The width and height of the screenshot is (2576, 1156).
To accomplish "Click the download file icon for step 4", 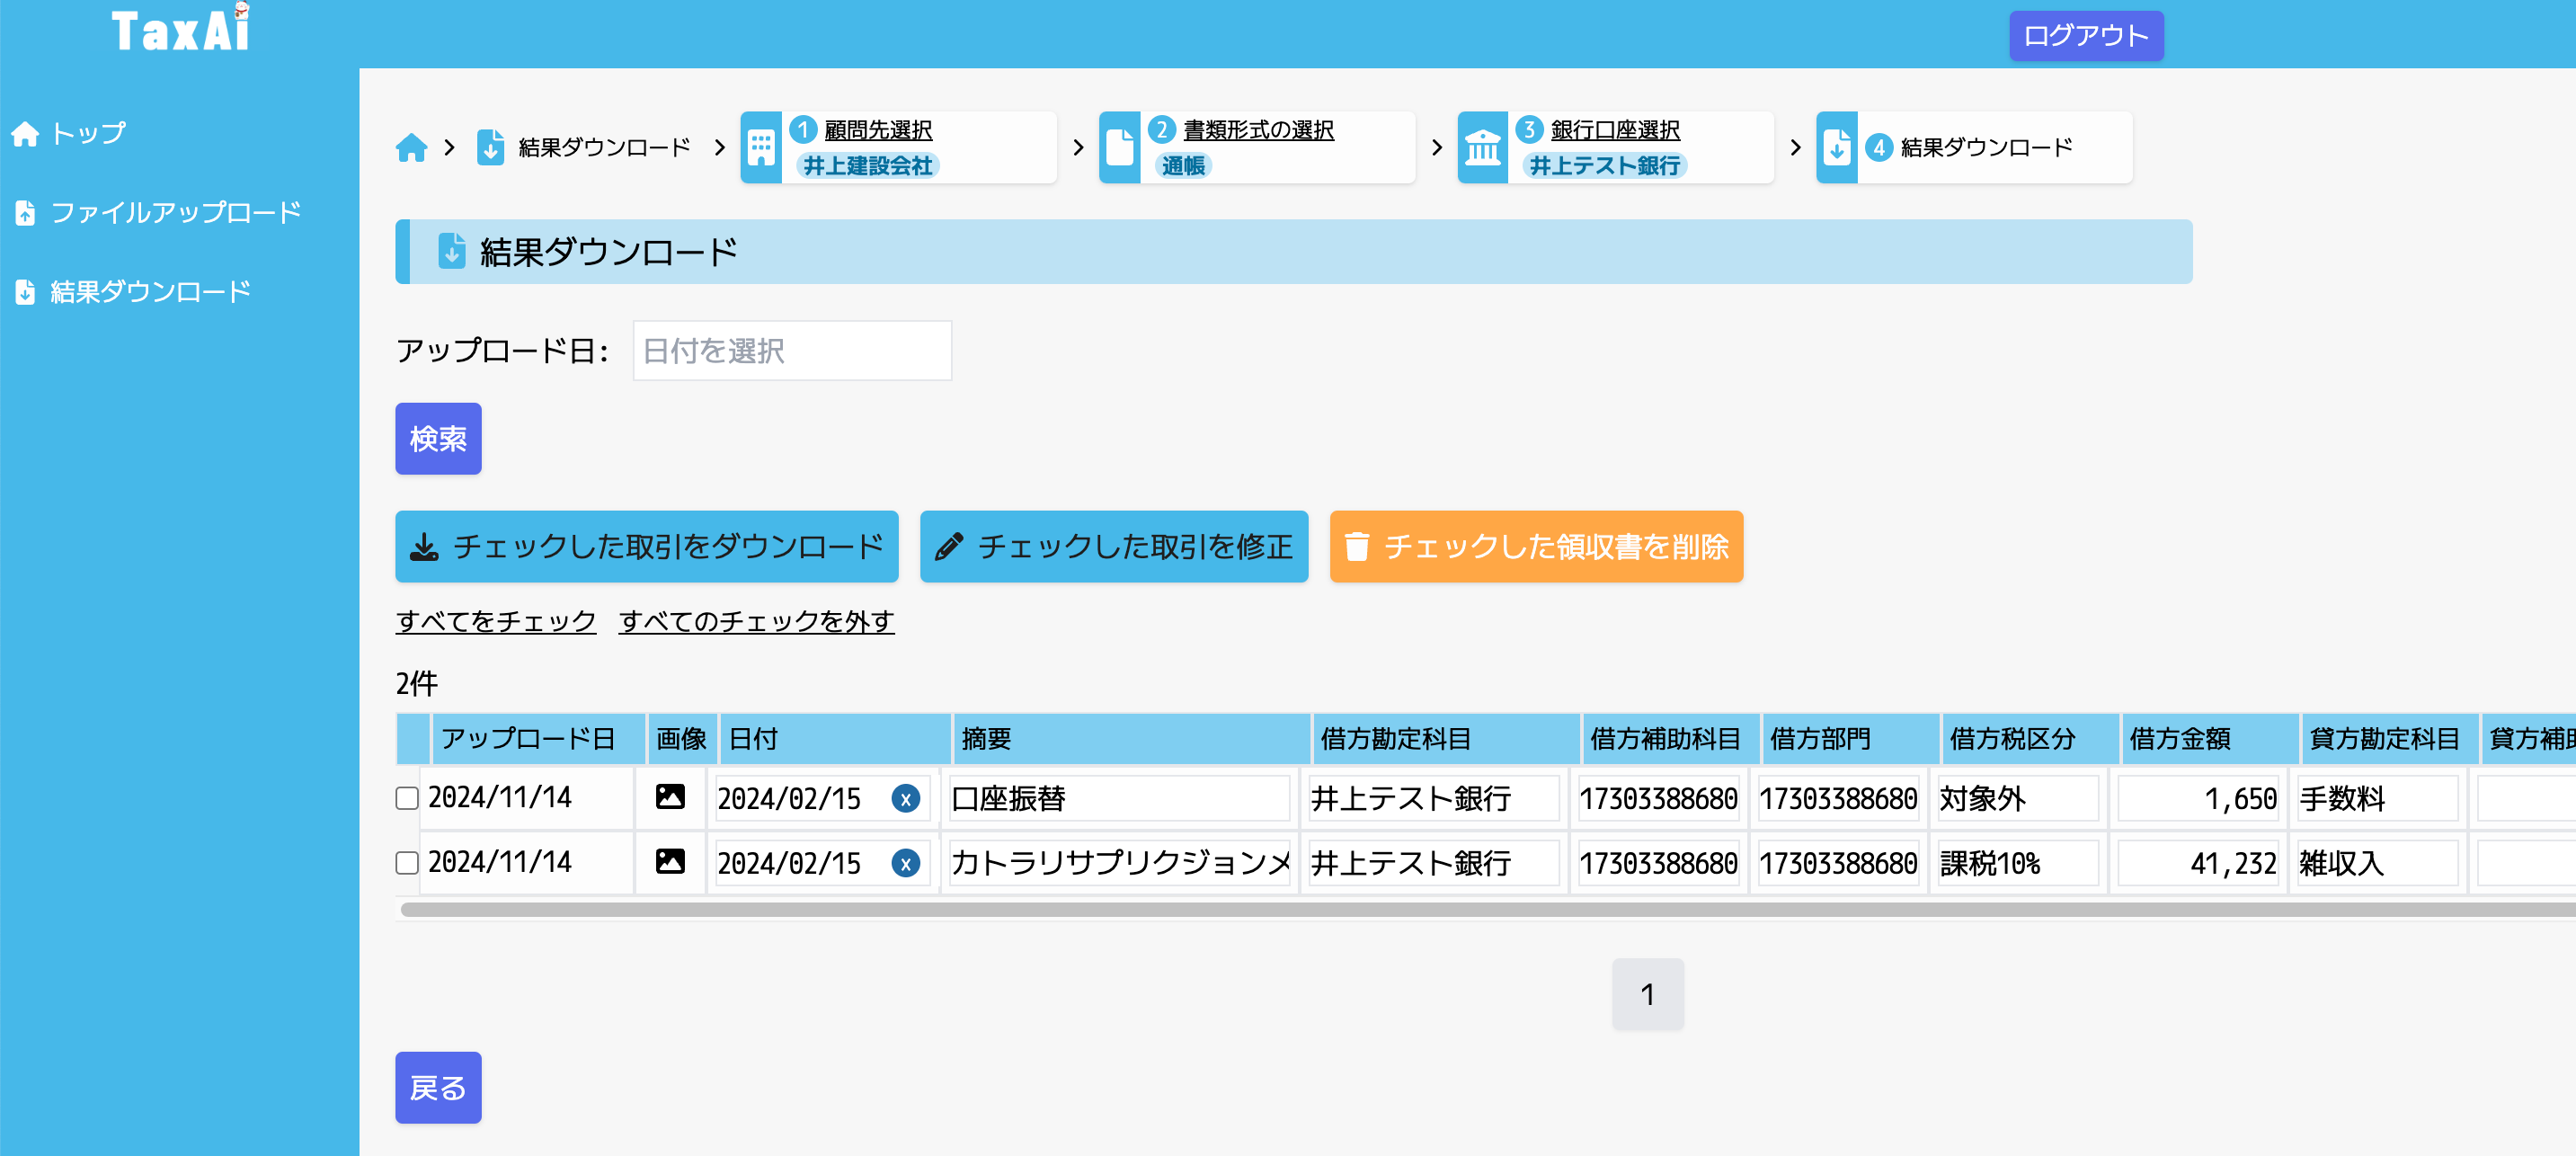I will [x=1837, y=147].
